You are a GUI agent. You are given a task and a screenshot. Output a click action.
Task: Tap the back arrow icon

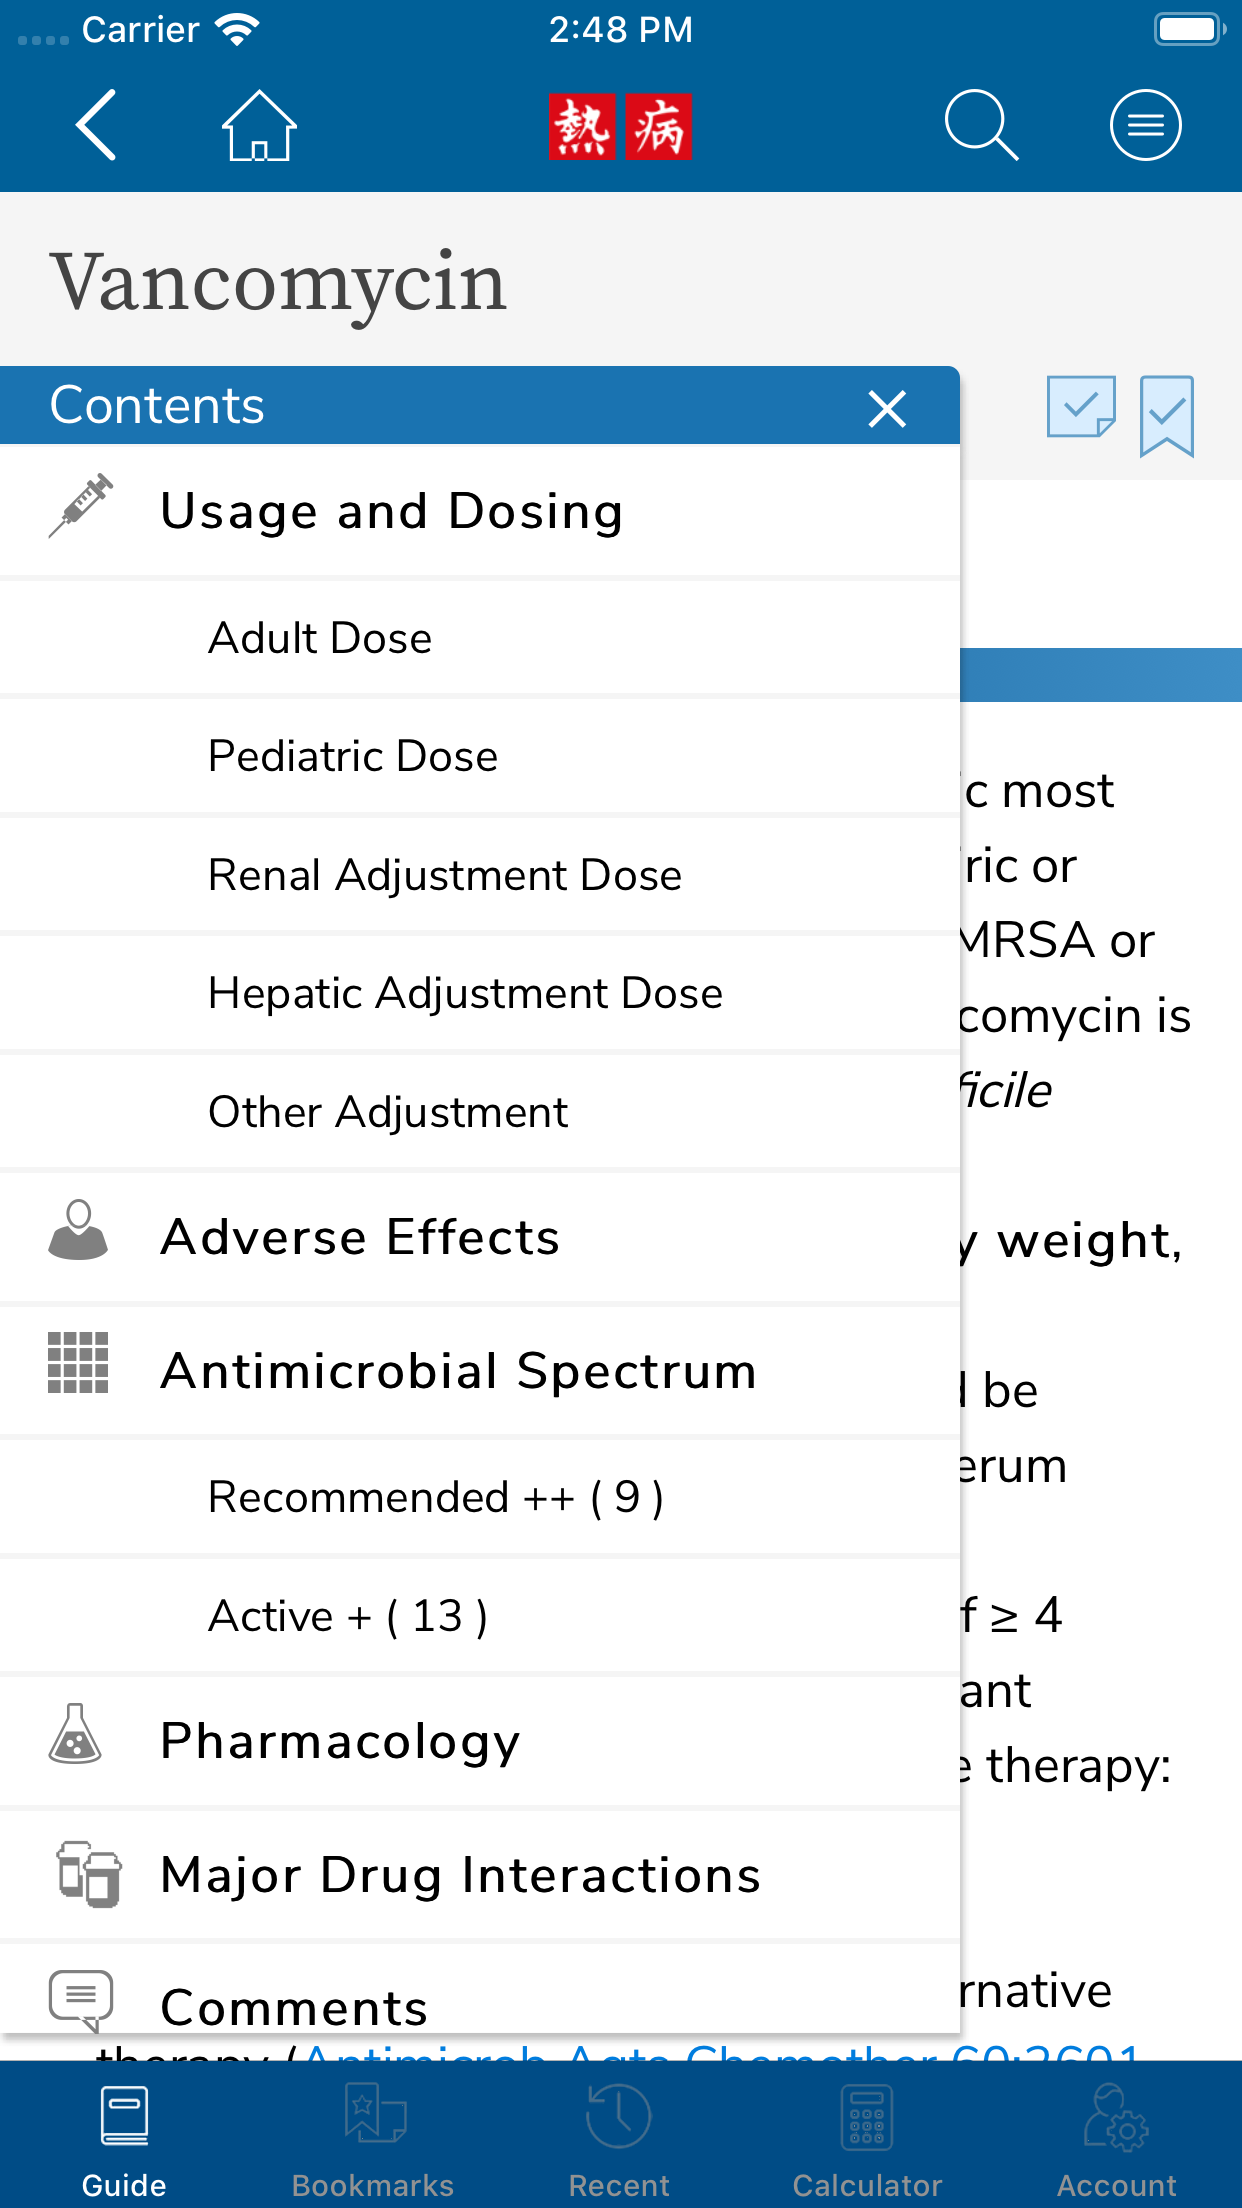tap(97, 125)
